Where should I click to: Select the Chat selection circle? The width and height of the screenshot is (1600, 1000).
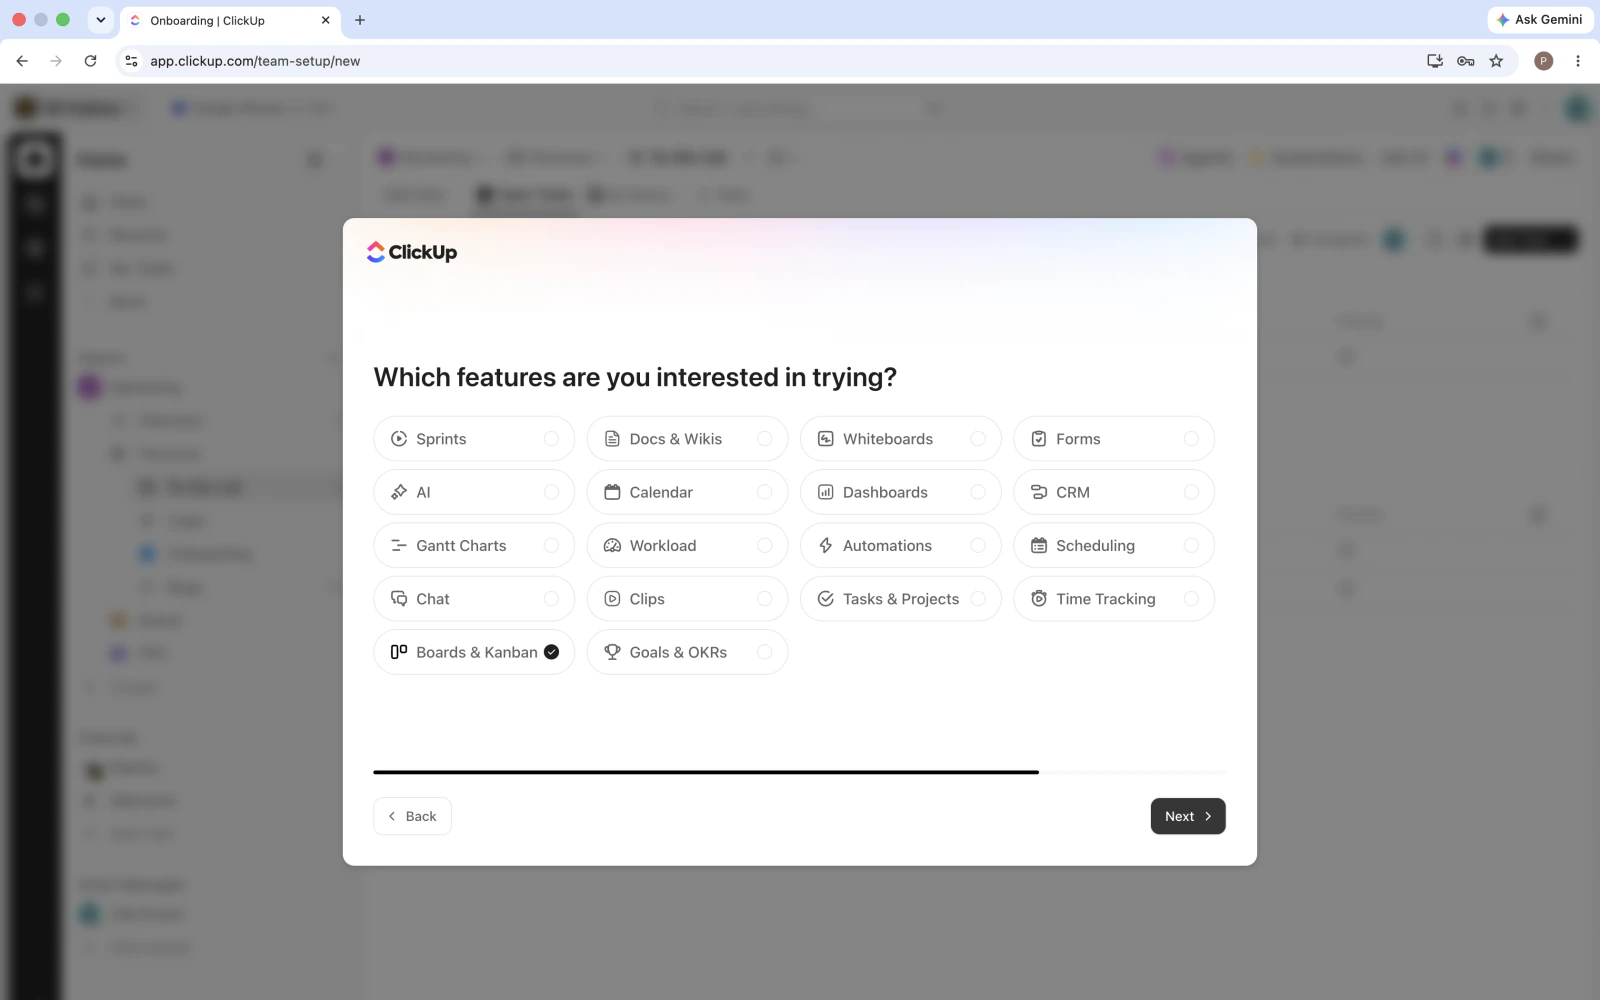pyautogui.click(x=551, y=599)
